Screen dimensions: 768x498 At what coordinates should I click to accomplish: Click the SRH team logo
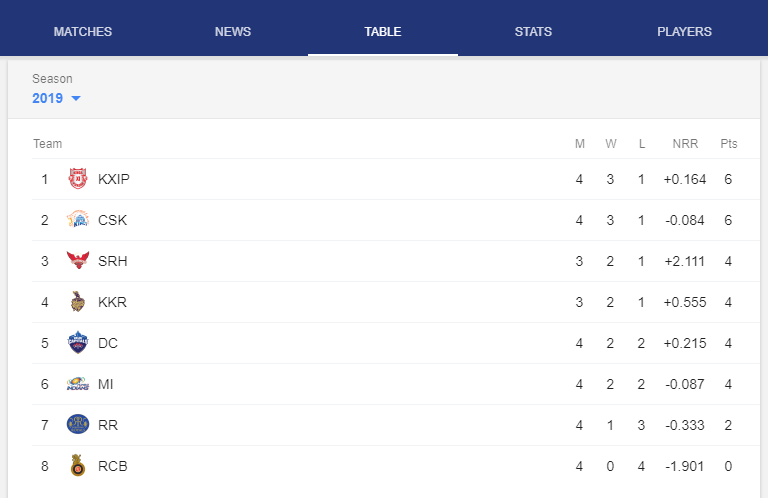click(x=78, y=261)
